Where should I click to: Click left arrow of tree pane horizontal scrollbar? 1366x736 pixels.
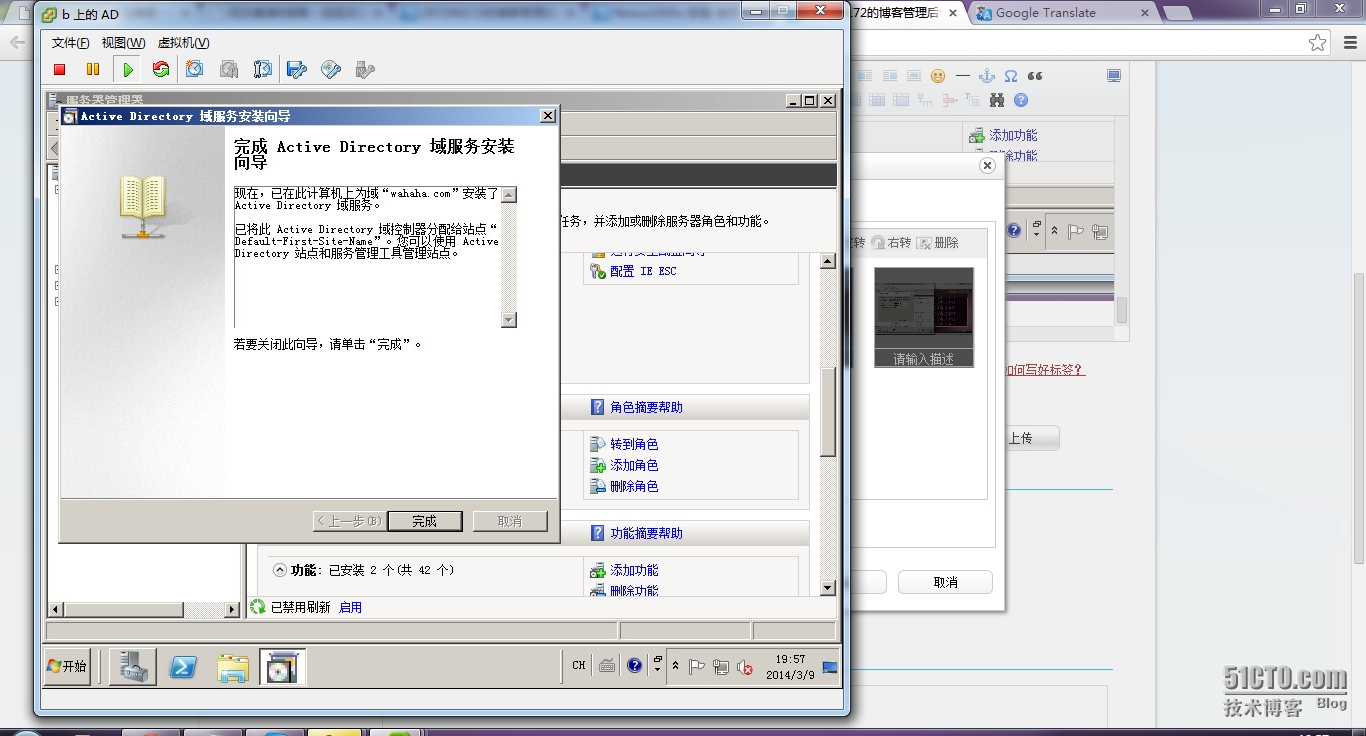(56, 609)
